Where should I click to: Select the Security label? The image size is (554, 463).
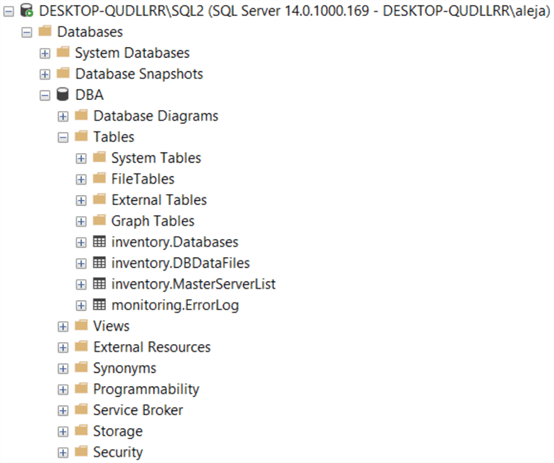pos(118,452)
